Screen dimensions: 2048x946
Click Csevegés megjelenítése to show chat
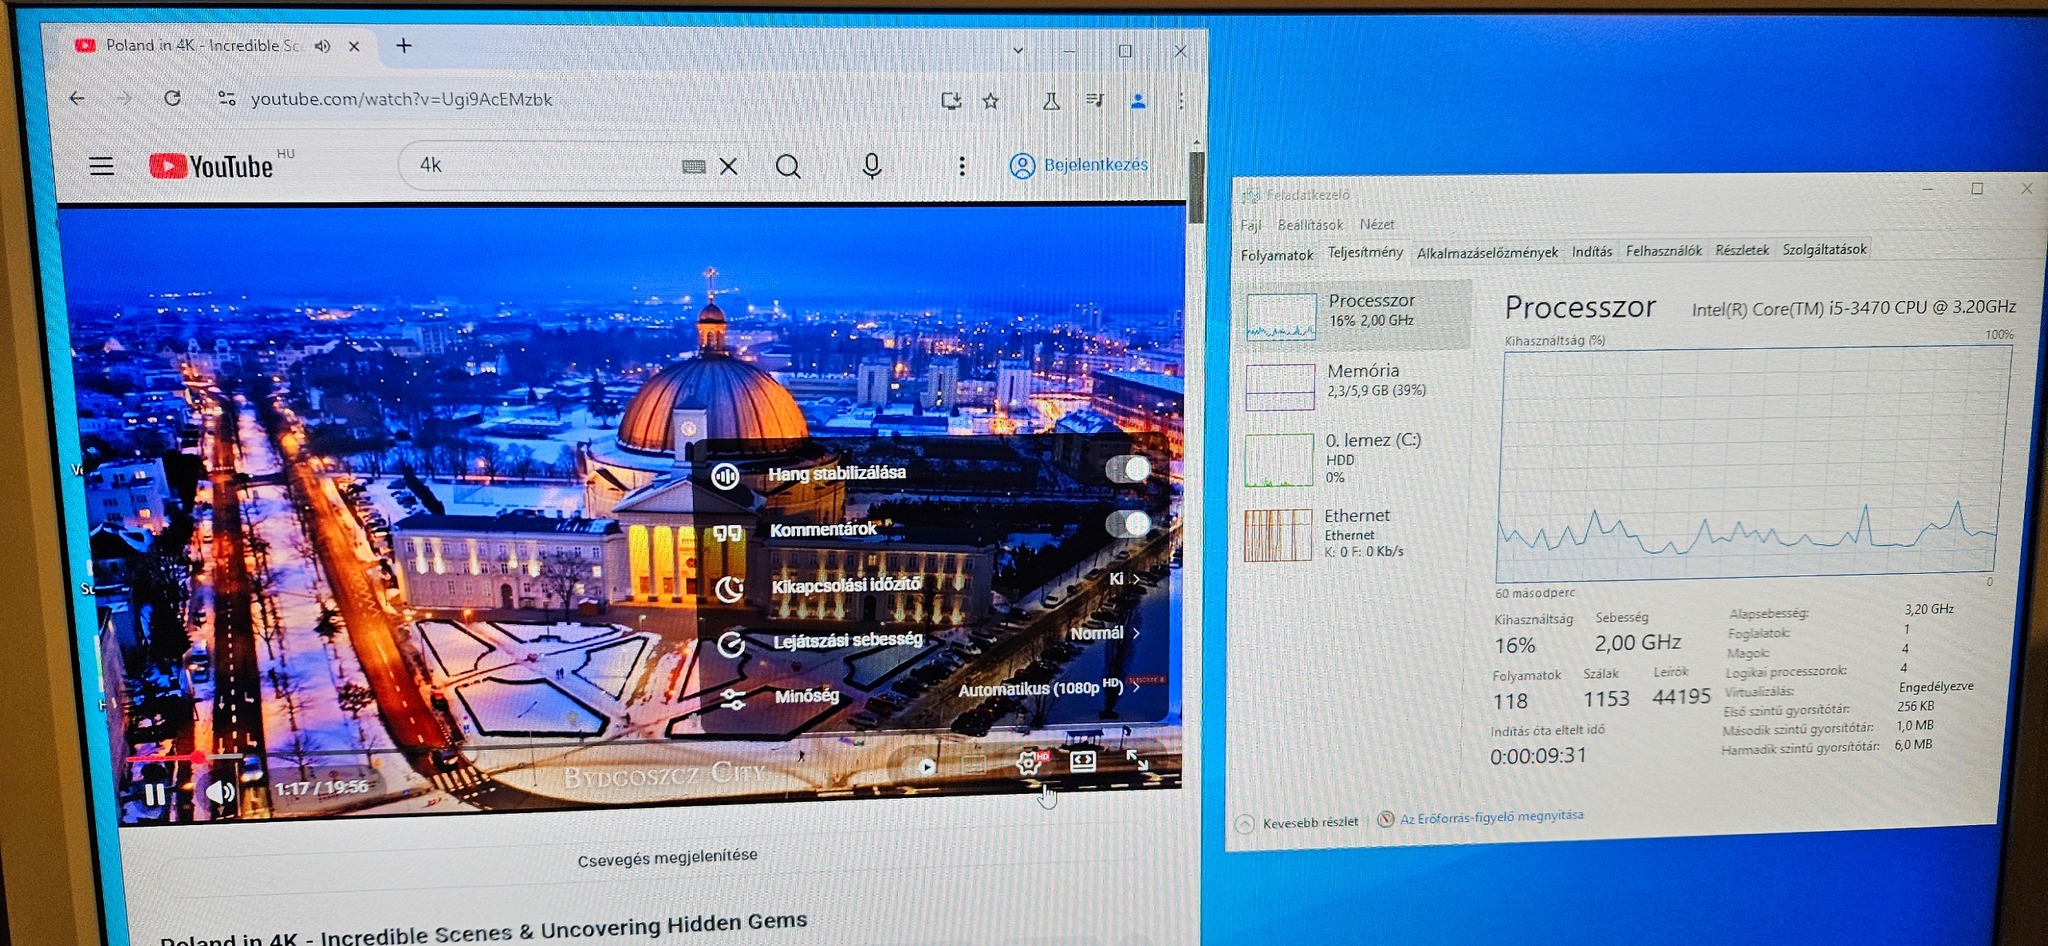[667, 857]
